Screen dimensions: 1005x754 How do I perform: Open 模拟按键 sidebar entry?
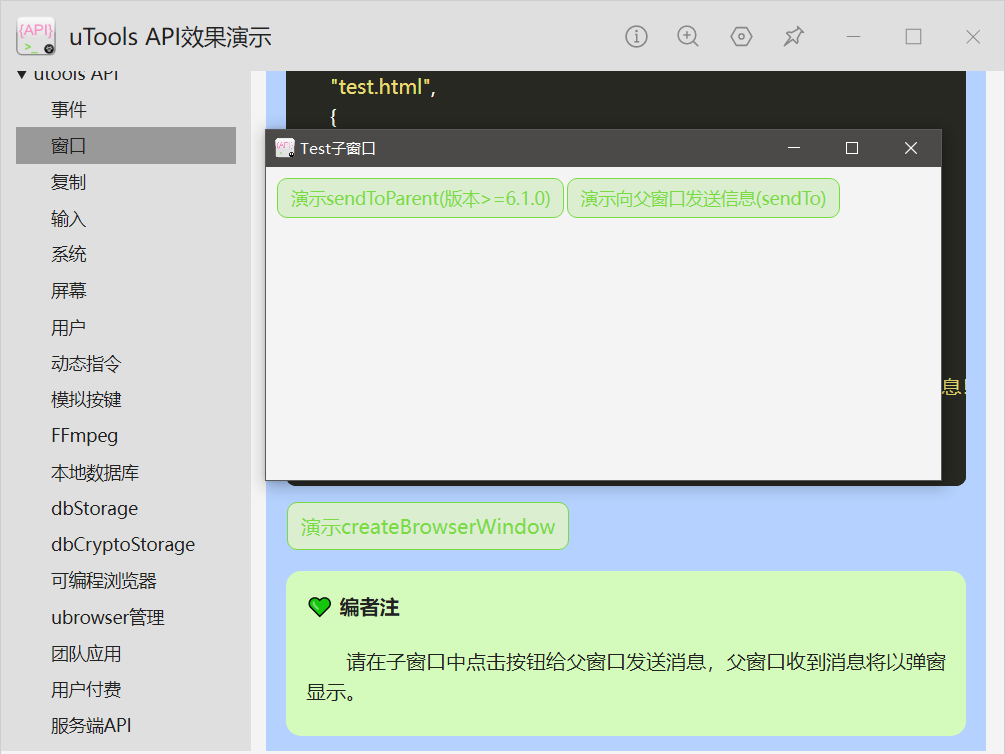point(126,400)
